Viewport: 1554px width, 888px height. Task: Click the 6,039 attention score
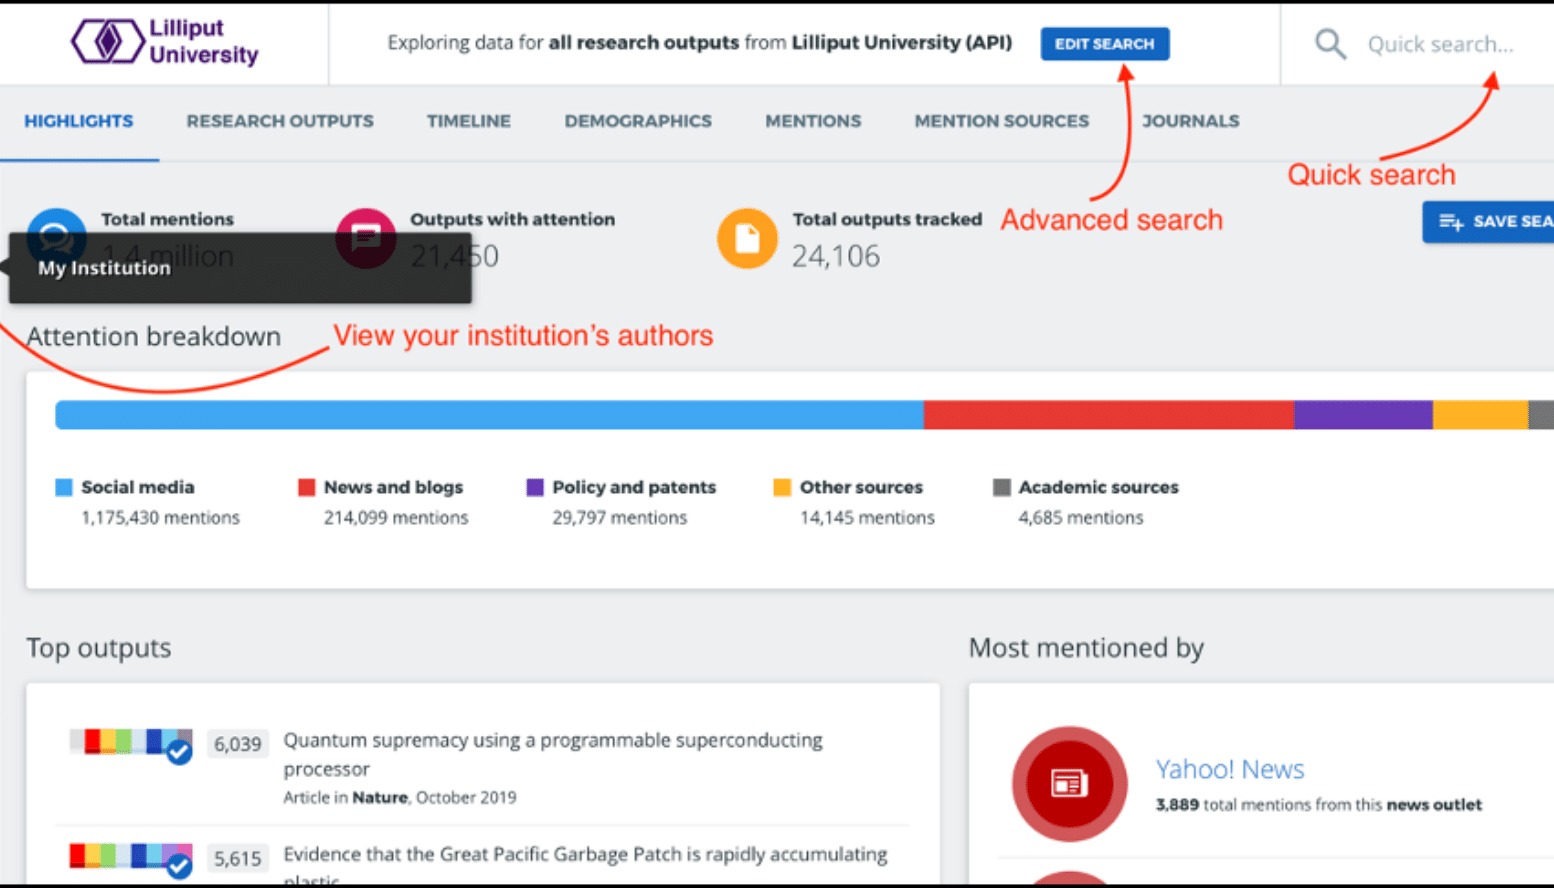tap(238, 744)
